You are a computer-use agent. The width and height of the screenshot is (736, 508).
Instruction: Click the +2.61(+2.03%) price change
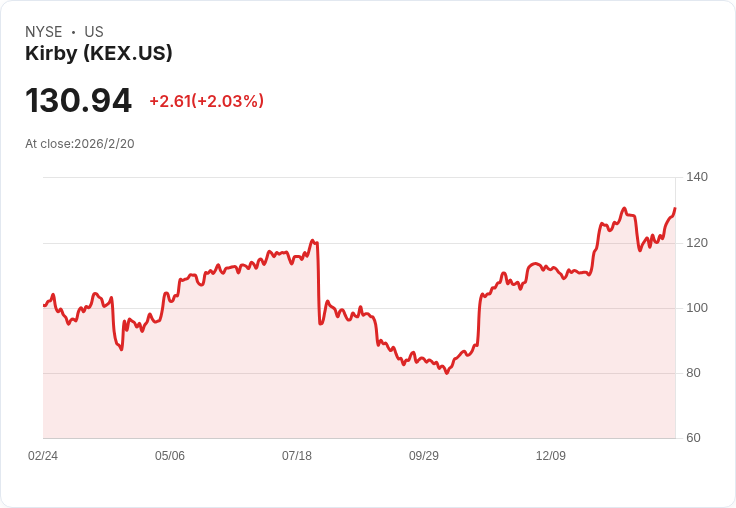pyautogui.click(x=206, y=101)
